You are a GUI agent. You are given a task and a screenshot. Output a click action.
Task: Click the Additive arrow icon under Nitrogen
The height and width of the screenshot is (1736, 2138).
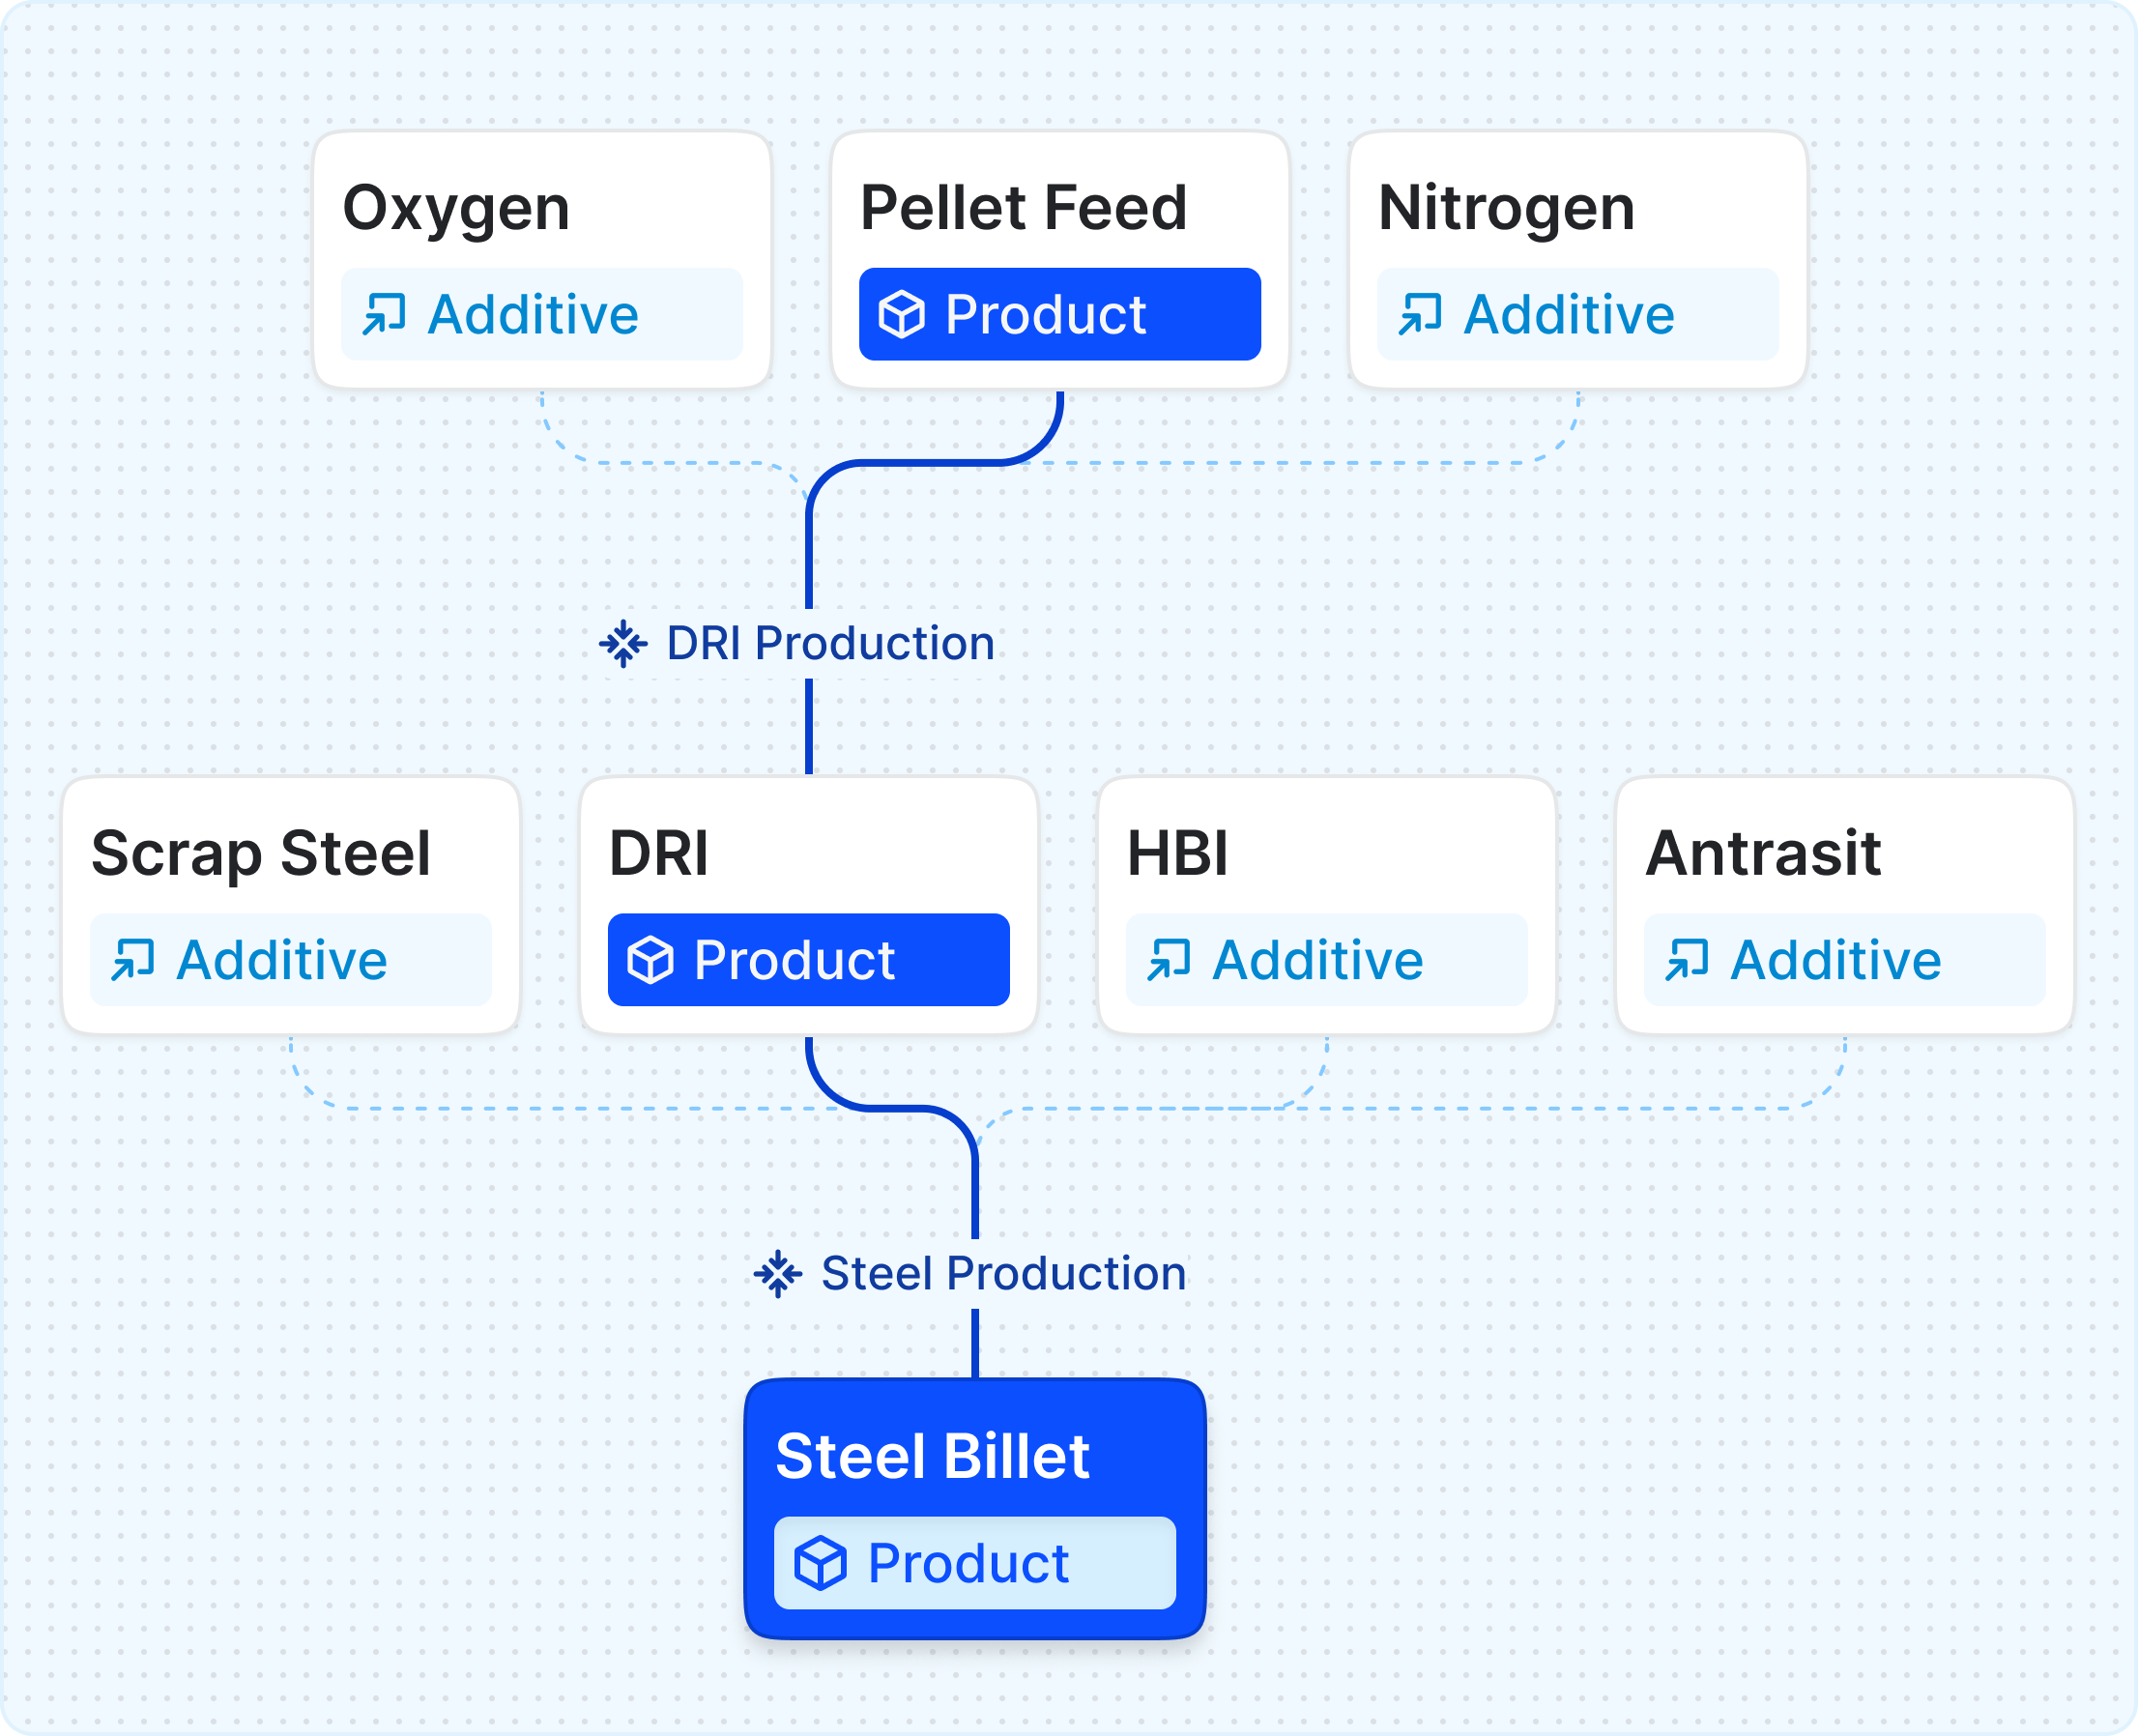1420,314
